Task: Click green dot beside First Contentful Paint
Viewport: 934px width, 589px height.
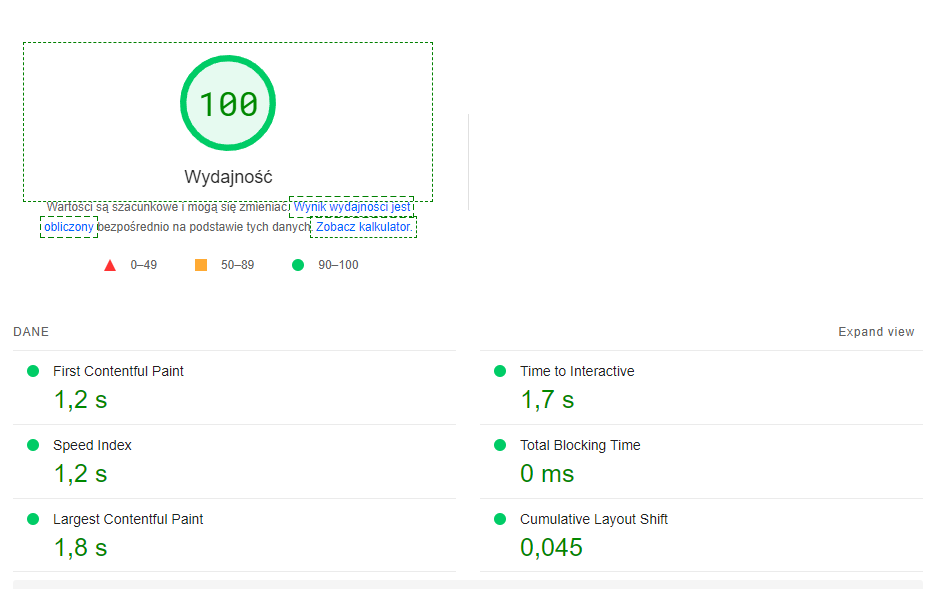Action: 33,371
